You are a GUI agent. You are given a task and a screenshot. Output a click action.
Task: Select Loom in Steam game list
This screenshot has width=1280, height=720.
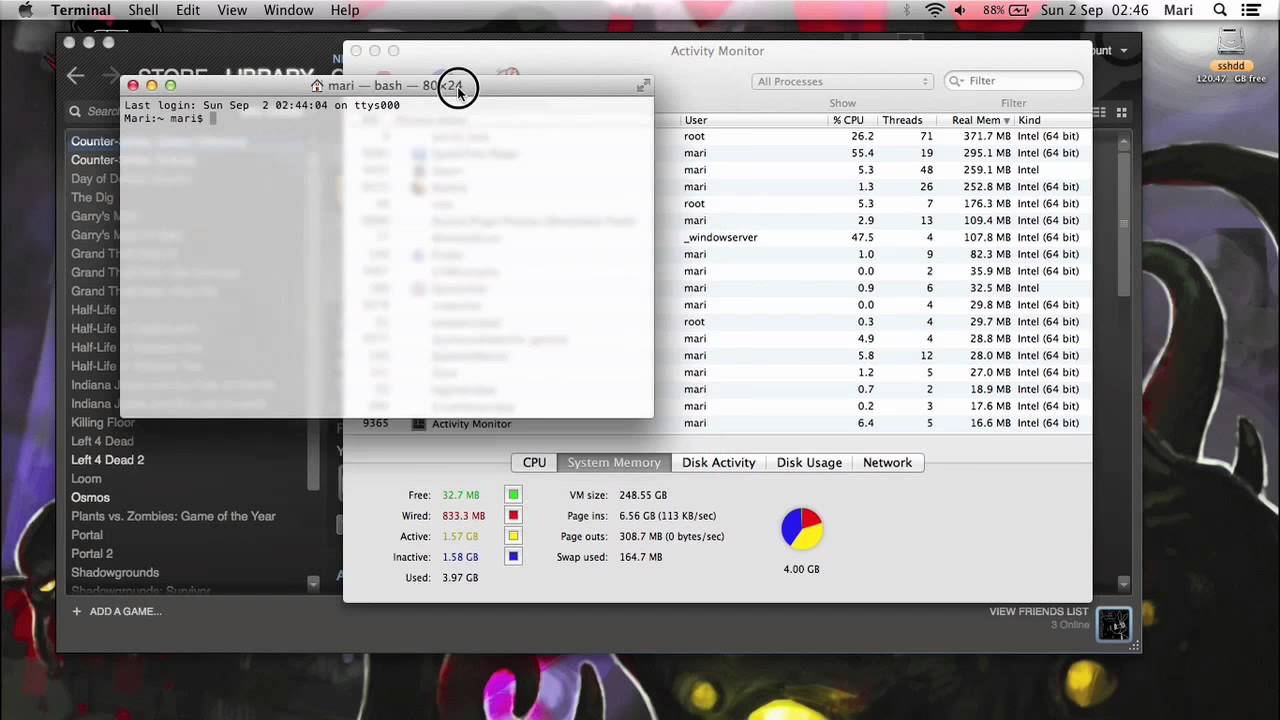[86, 479]
